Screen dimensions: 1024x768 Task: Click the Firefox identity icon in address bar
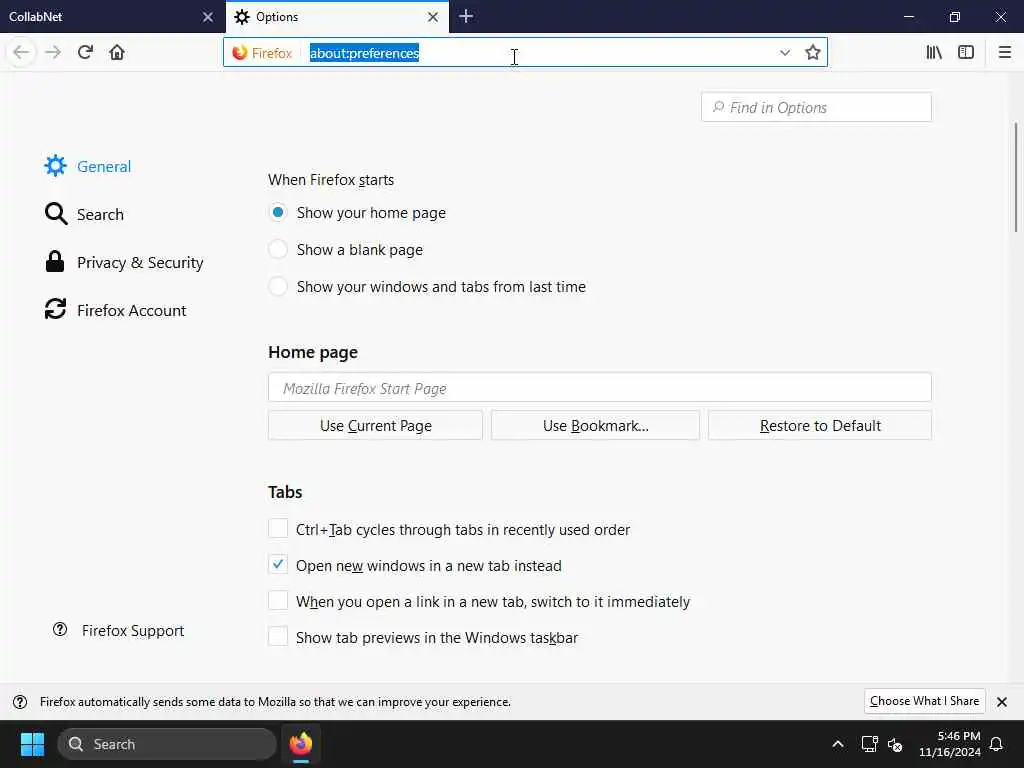coord(240,52)
